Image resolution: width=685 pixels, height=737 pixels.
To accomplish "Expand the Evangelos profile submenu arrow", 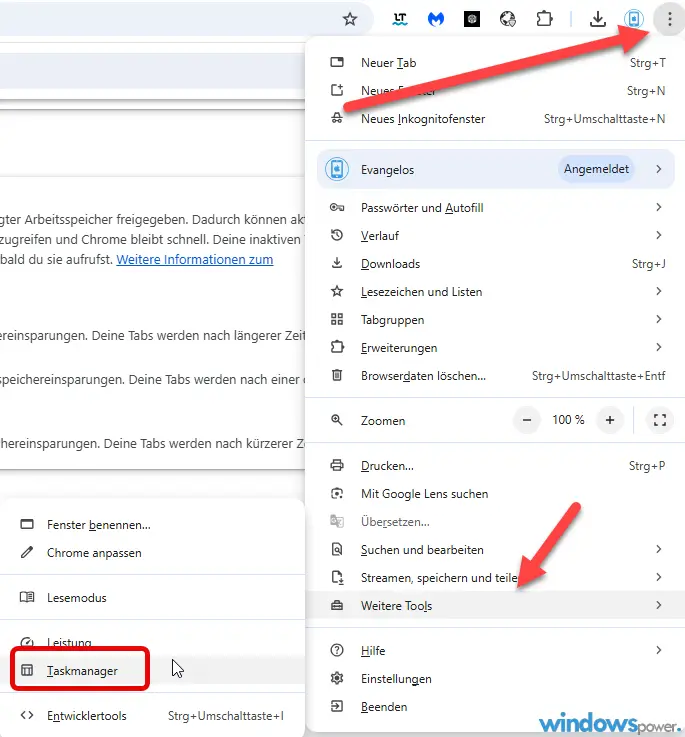I will [659, 169].
